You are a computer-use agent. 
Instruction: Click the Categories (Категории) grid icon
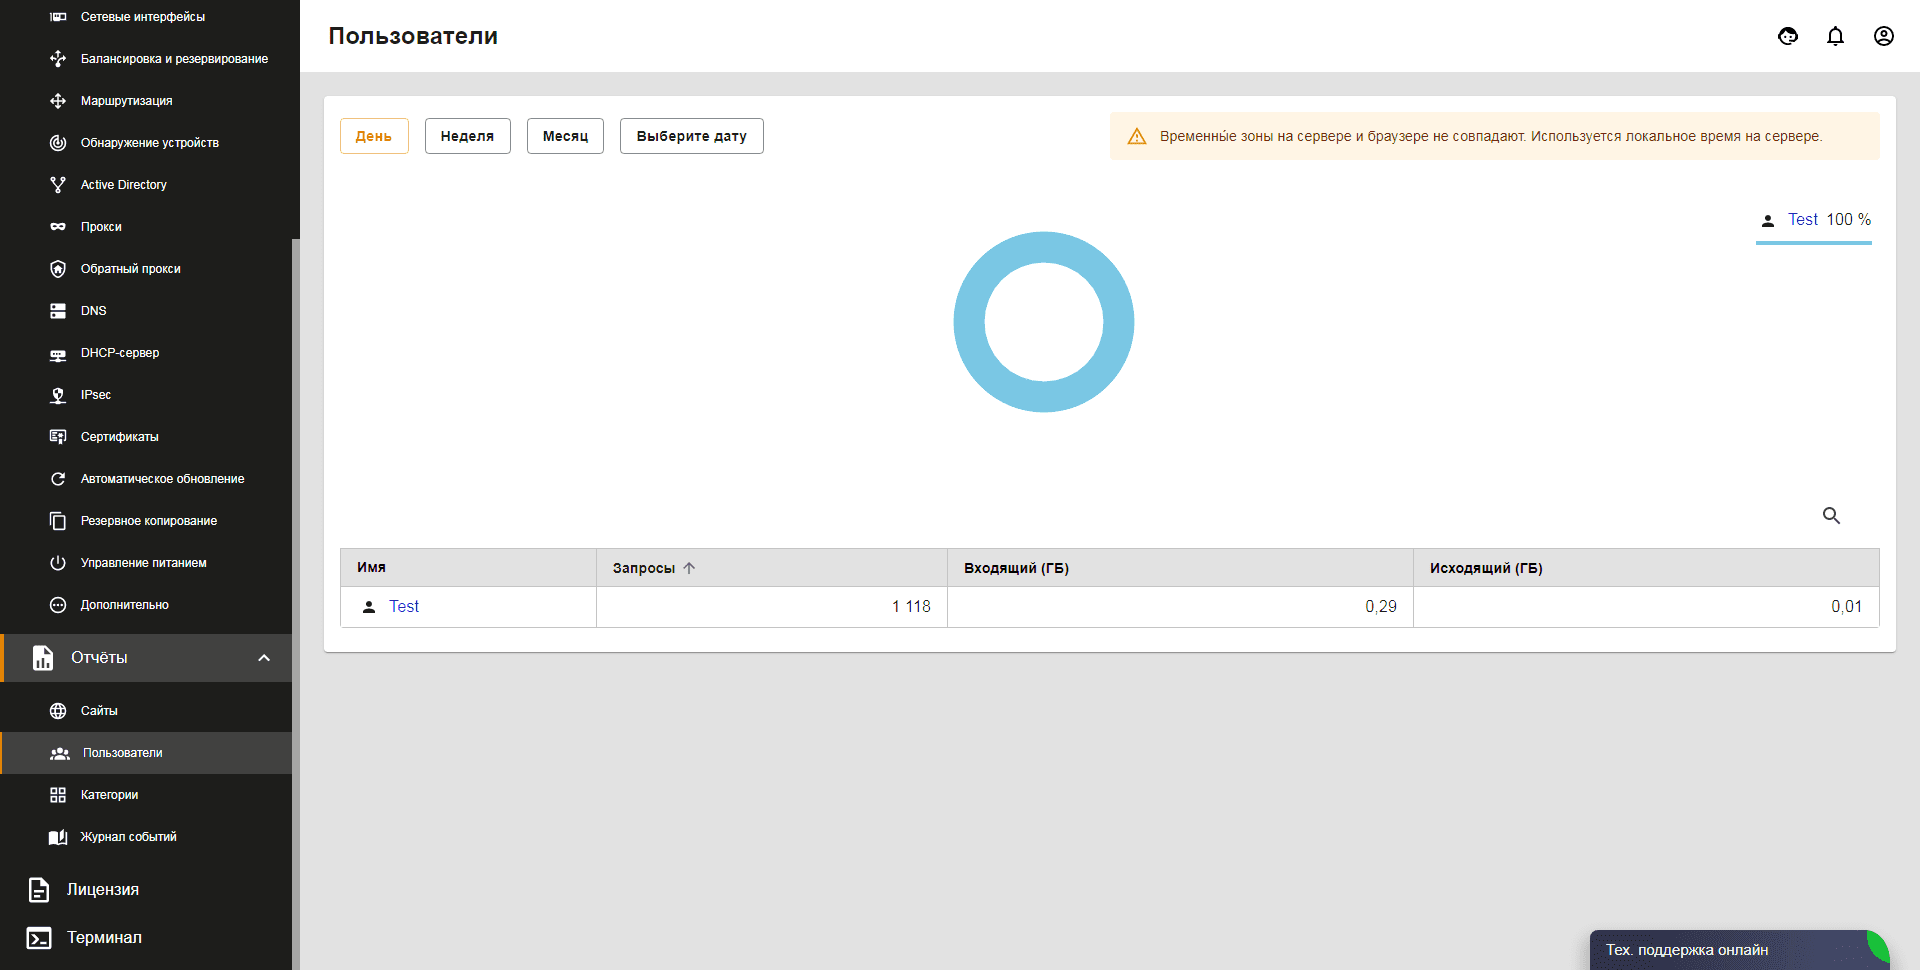click(58, 795)
